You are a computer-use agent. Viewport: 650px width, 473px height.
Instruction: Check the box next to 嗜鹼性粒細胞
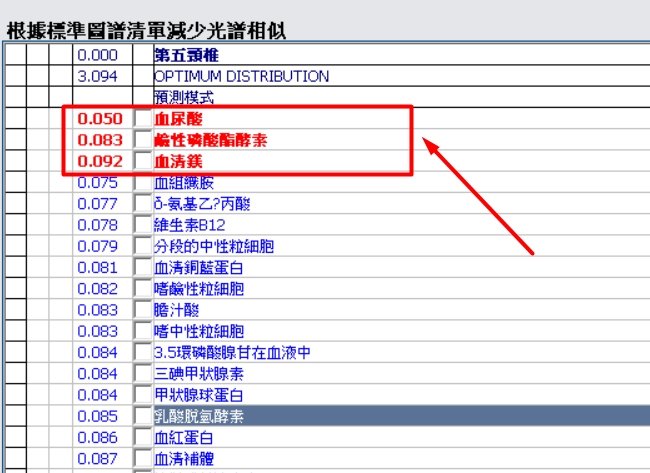[x=143, y=289]
